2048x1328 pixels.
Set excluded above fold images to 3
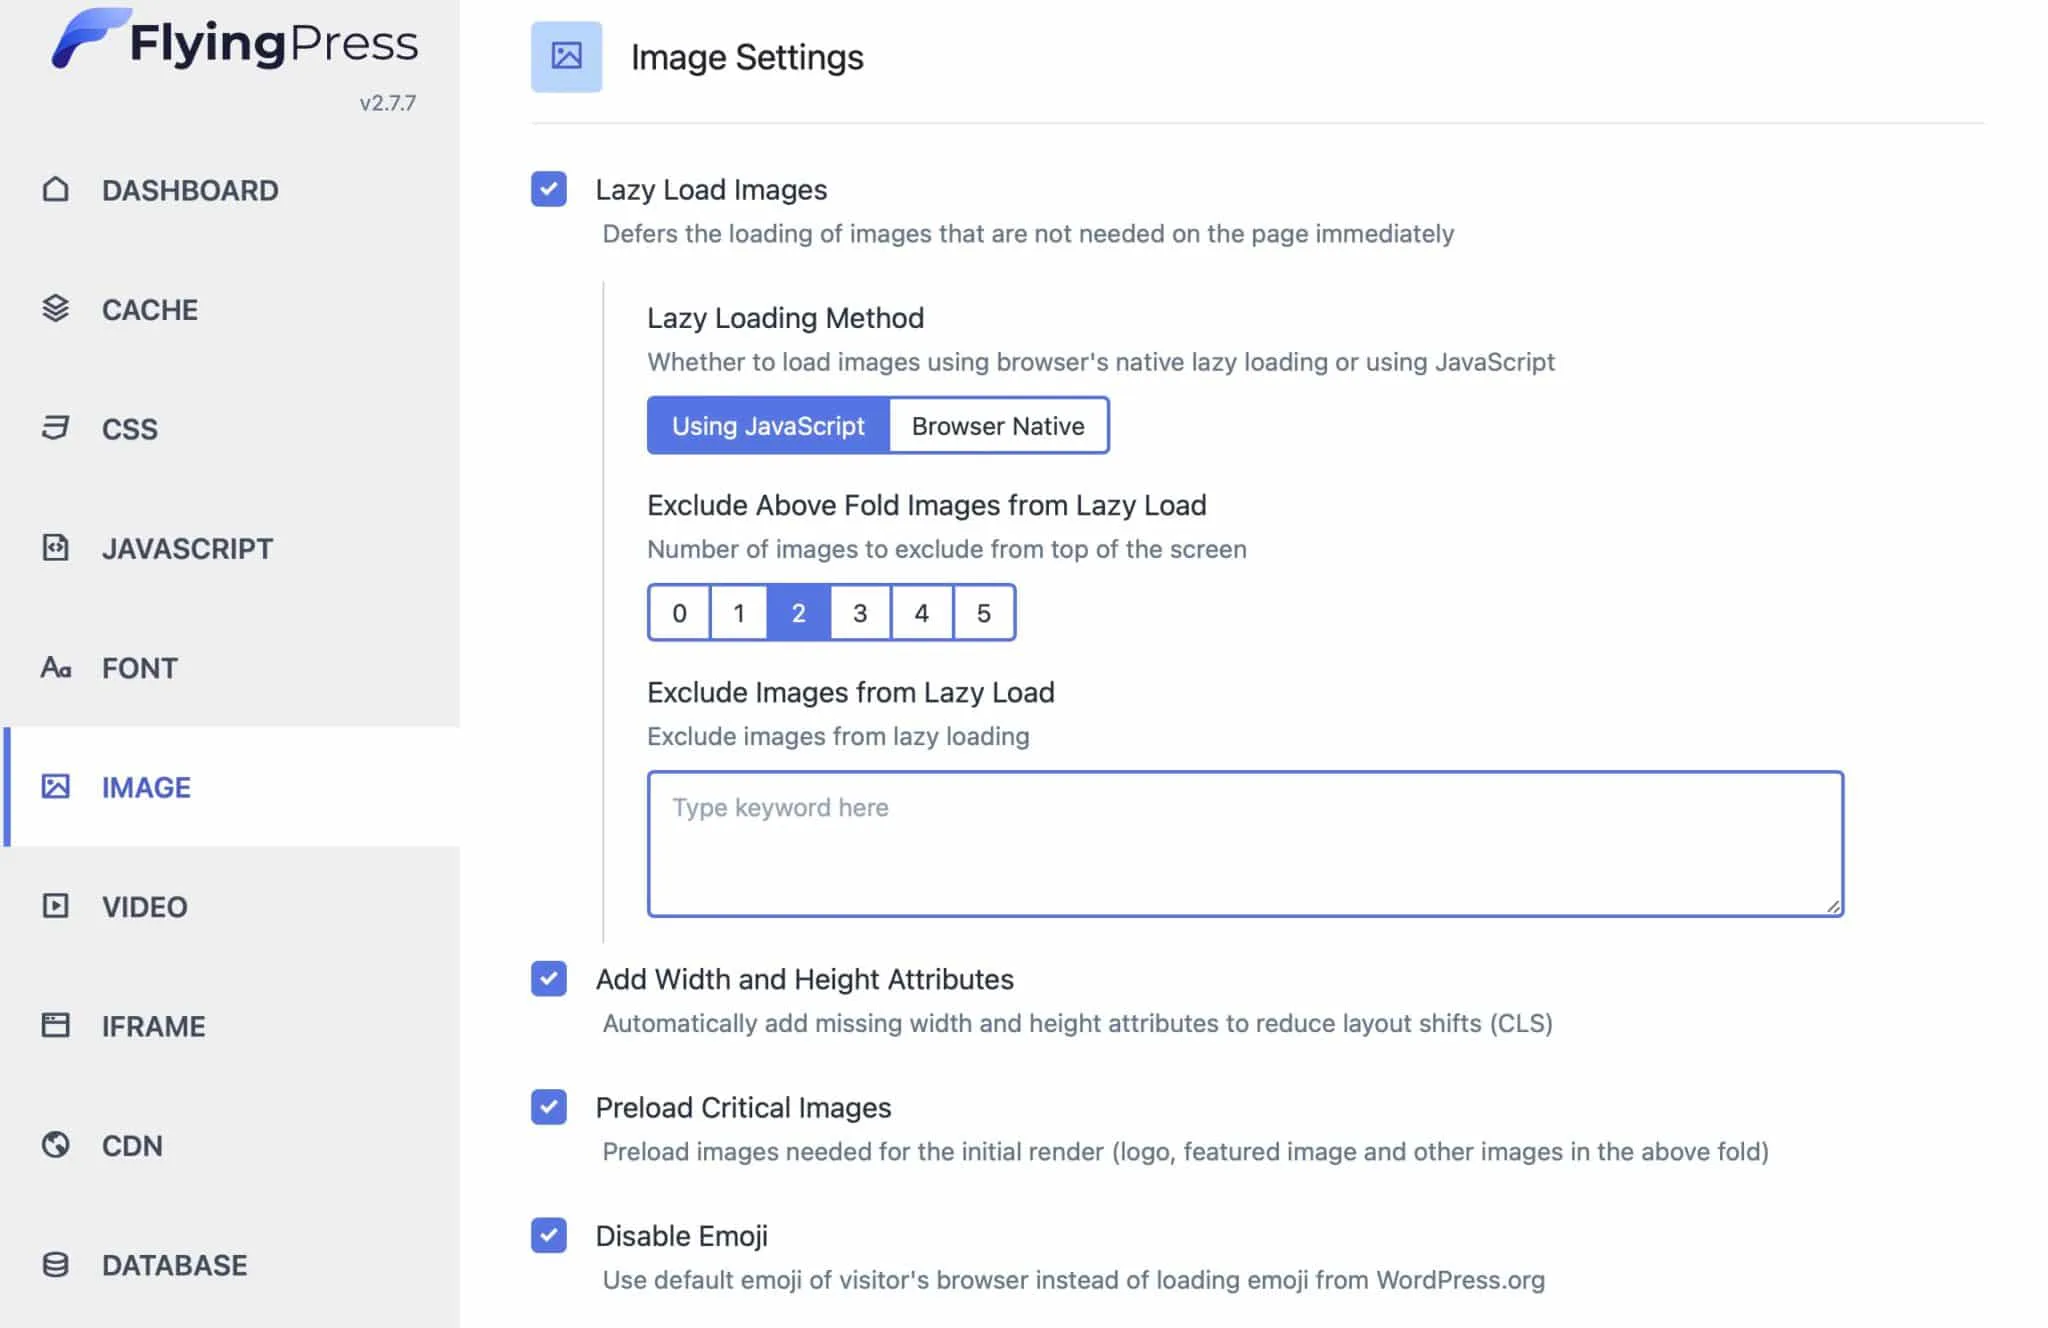(x=860, y=612)
